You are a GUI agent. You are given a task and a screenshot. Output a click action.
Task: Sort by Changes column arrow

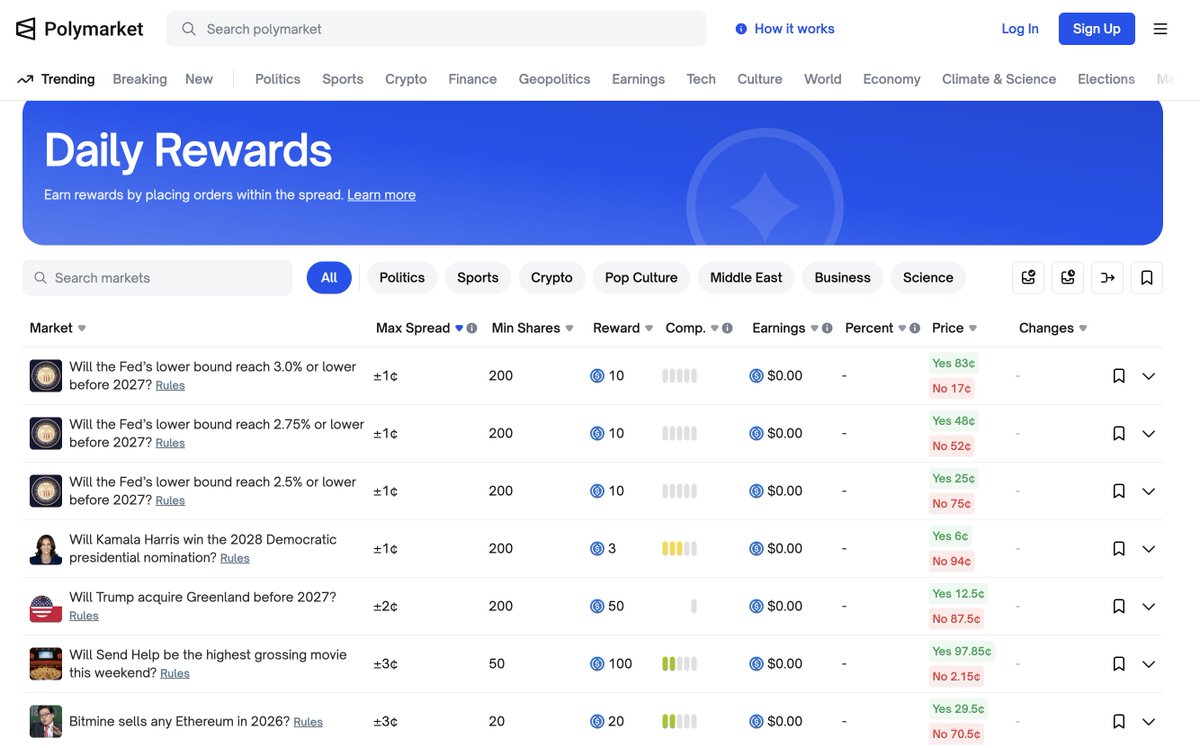pyautogui.click(x=1083, y=328)
